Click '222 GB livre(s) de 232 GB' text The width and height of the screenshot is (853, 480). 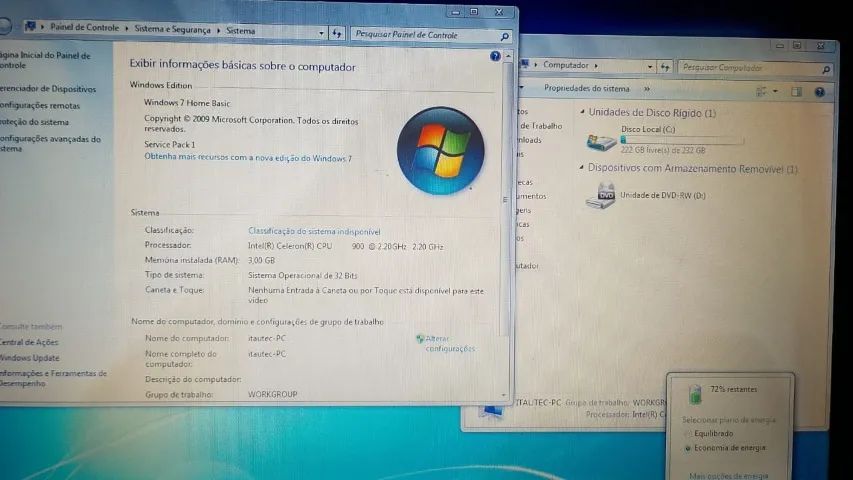click(663, 150)
